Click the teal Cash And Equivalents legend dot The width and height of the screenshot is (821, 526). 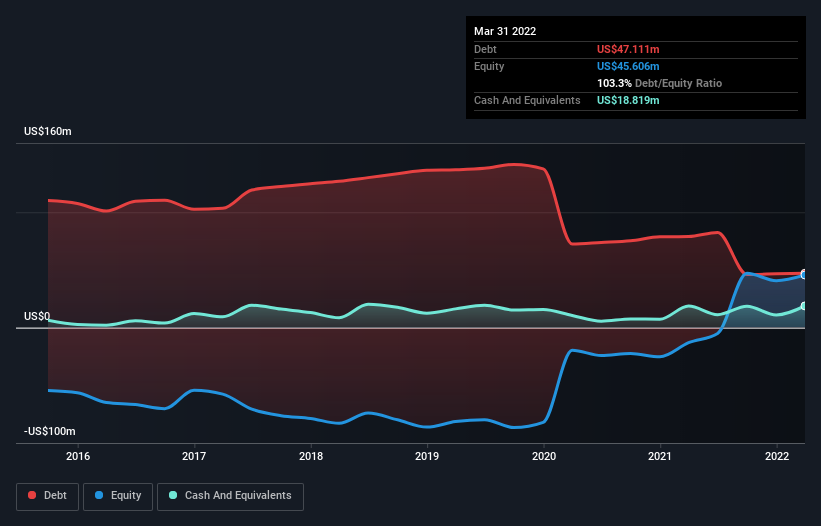(173, 495)
